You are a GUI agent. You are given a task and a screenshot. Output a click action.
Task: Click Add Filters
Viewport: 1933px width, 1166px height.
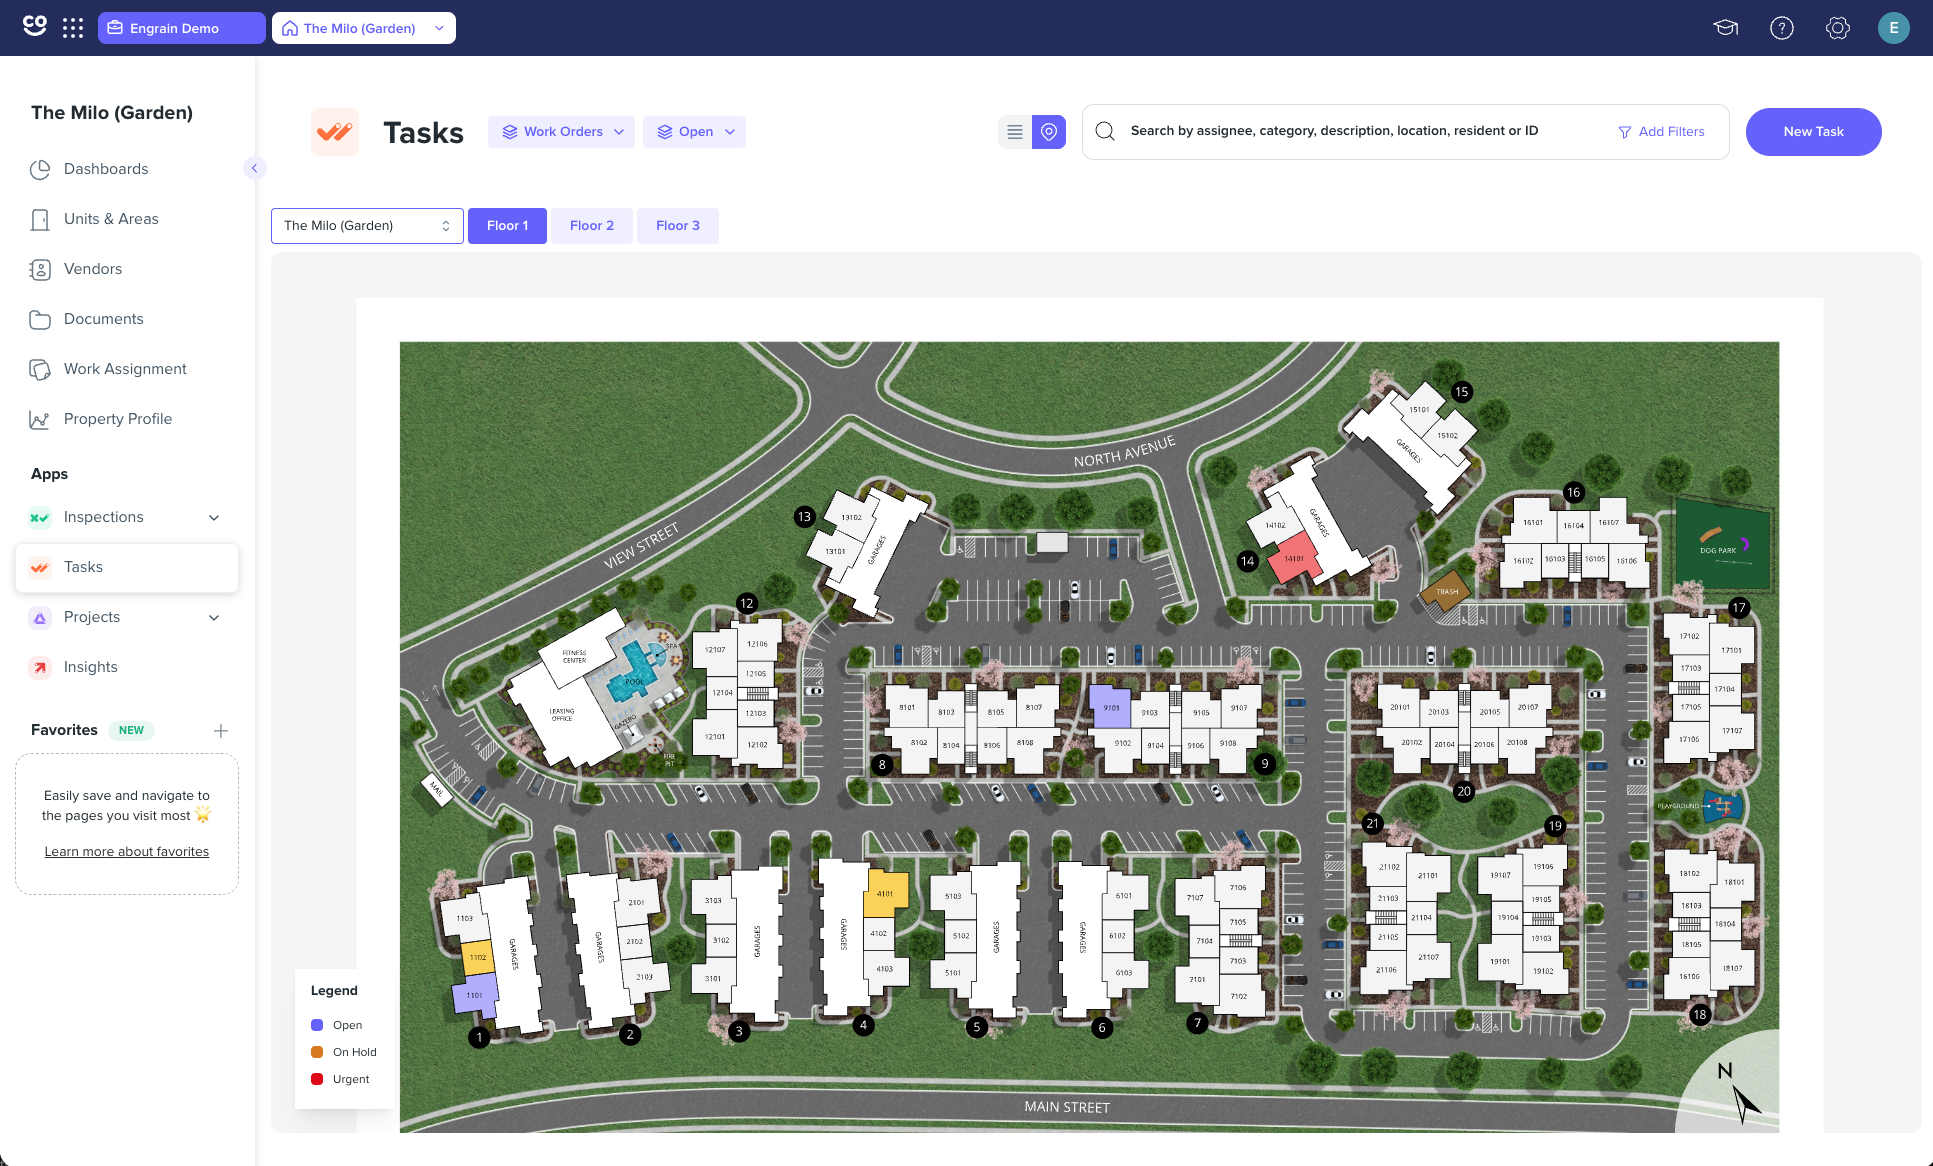click(x=1661, y=132)
